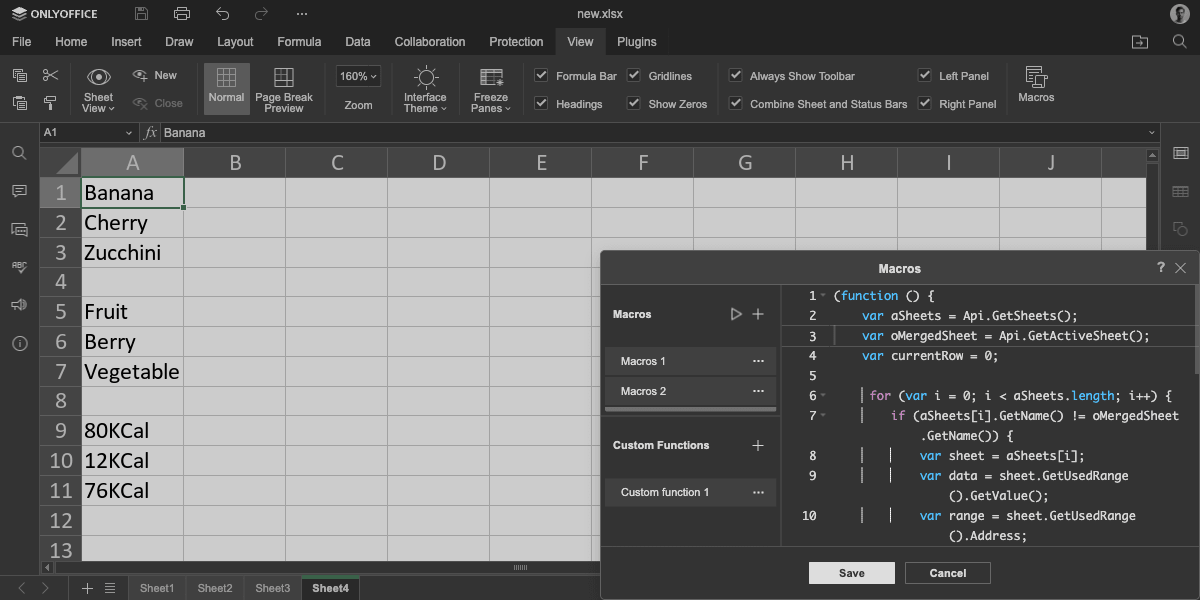The height and width of the screenshot is (600, 1200).
Task: Toggle the Gridlines checkbox
Action: (633, 75)
